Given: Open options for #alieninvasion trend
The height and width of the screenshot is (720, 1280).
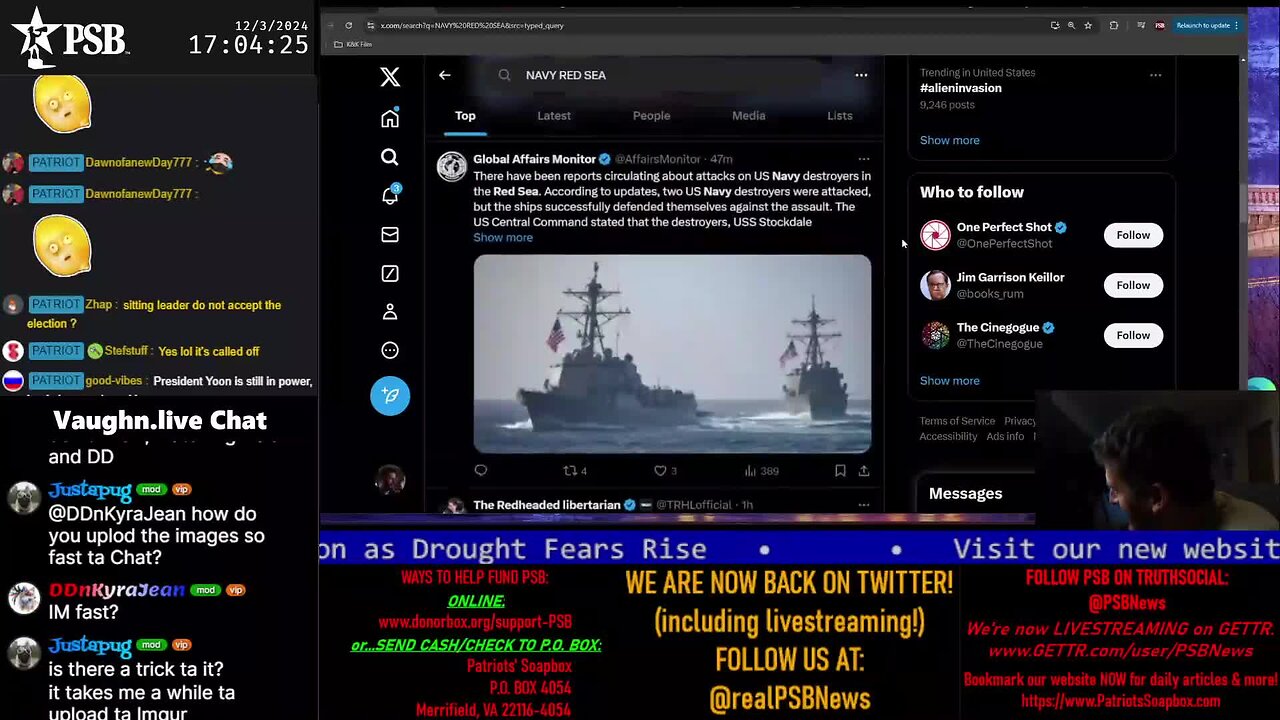Looking at the screenshot, I should (x=1155, y=75).
